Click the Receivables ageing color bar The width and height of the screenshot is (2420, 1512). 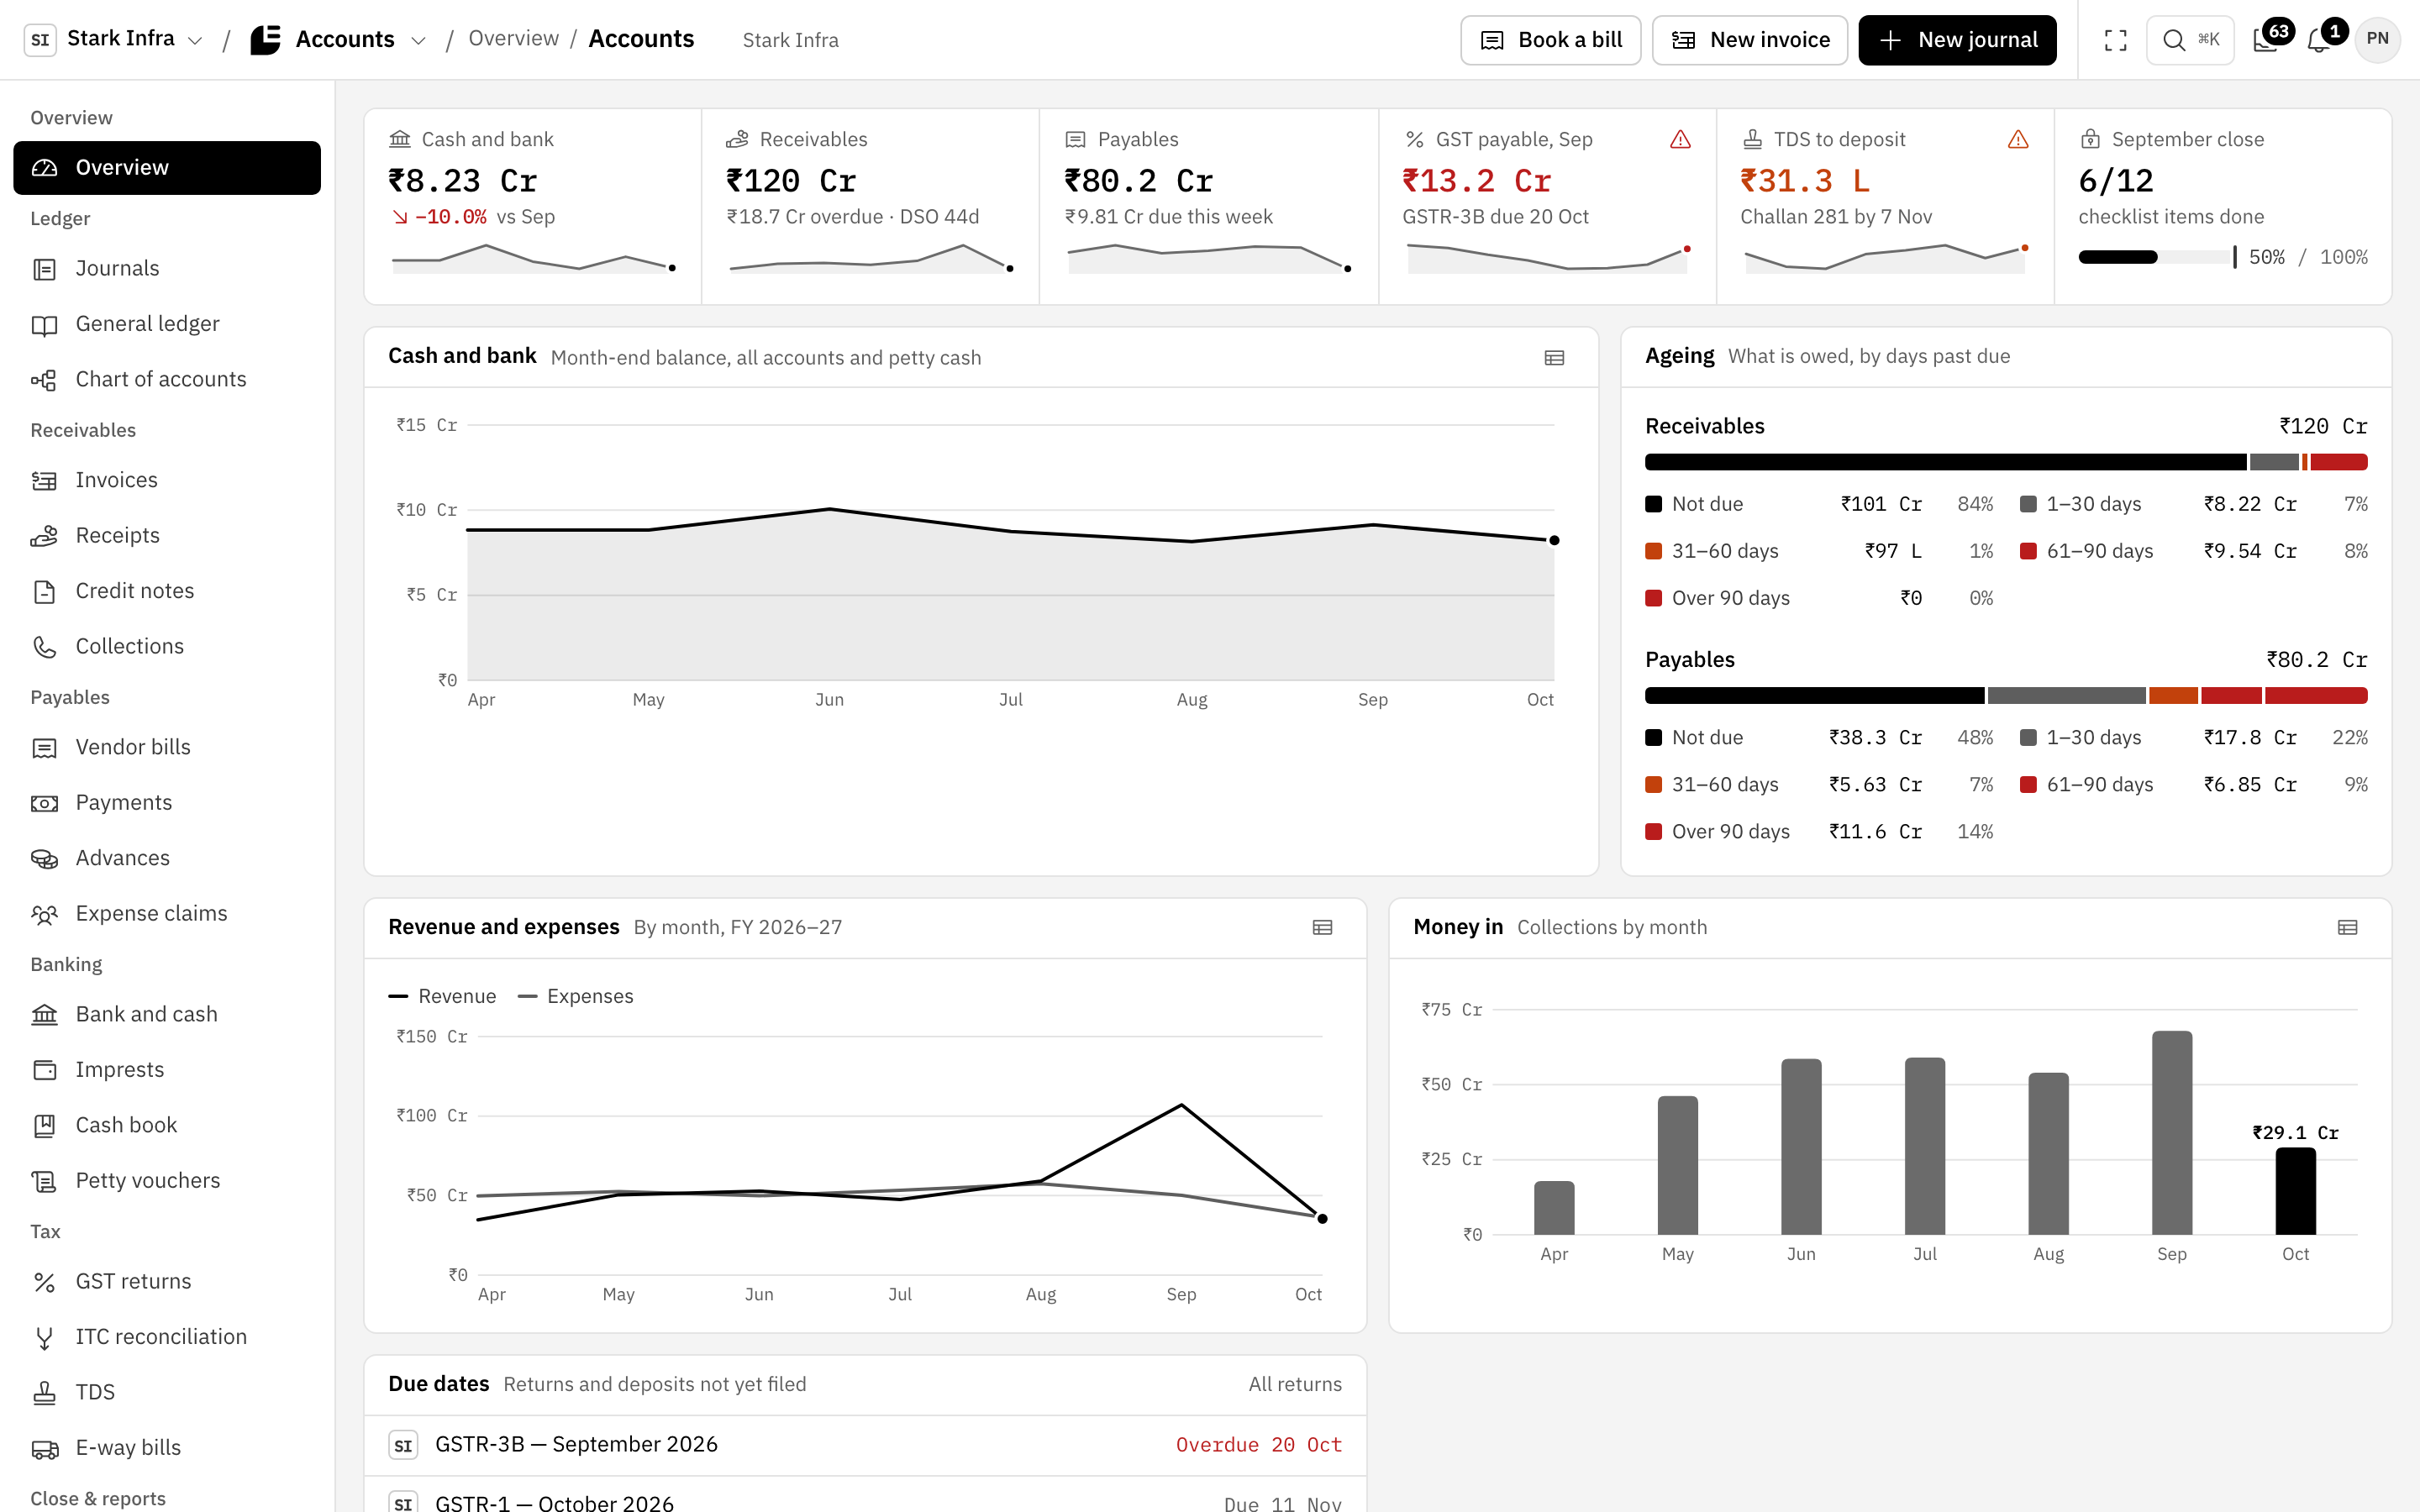[x=2006, y=462]
